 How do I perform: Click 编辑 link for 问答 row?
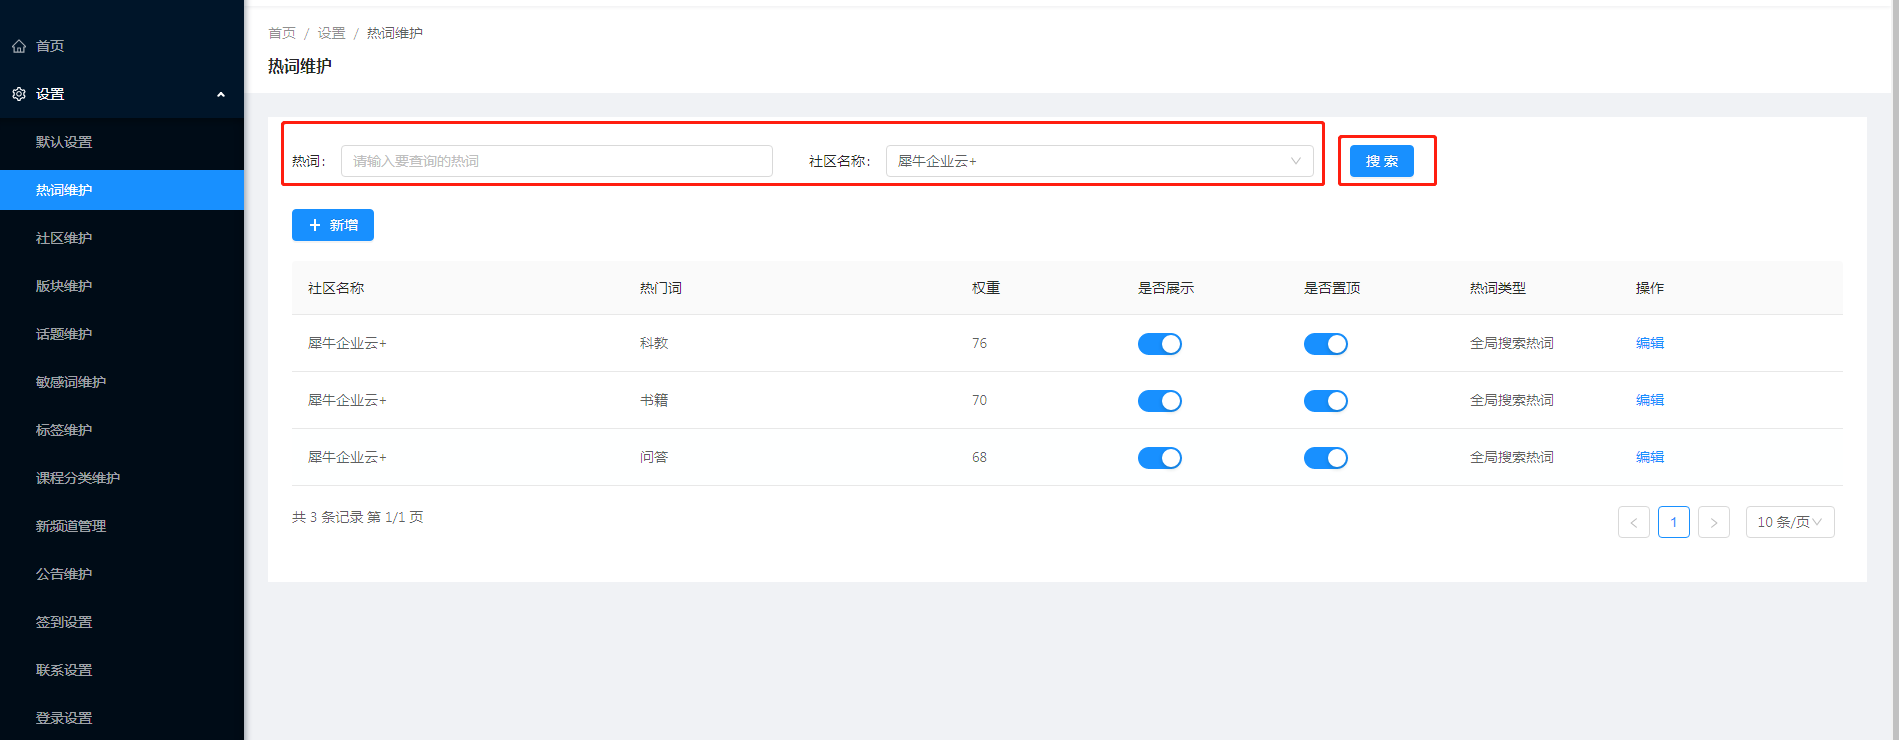click(1650, 457)
